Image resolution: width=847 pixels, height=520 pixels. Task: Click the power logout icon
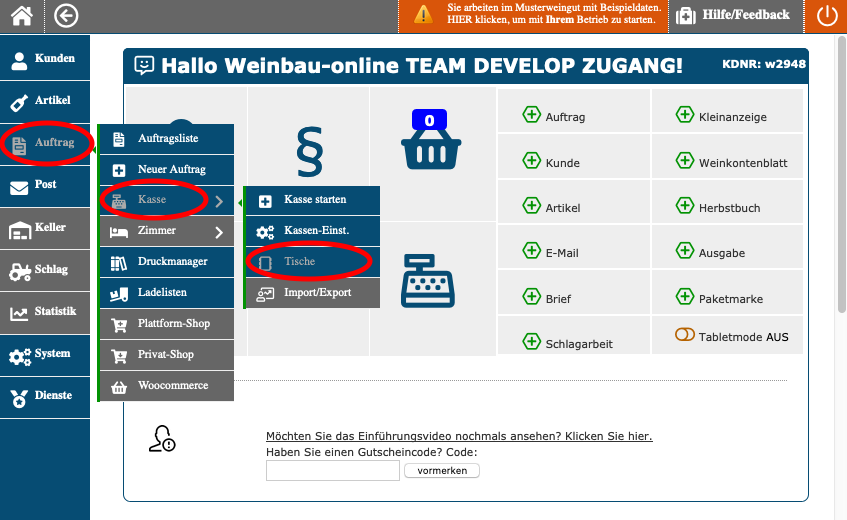point(826,16)
